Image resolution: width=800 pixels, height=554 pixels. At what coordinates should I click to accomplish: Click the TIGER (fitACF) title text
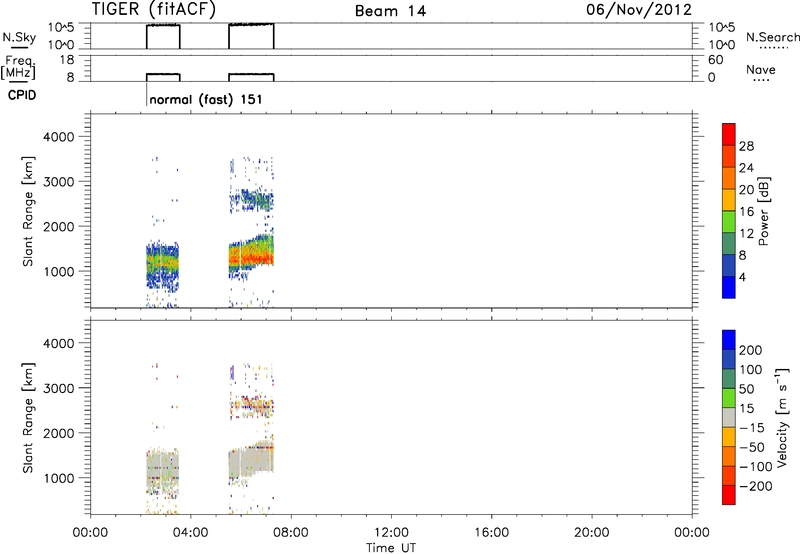point(154,10)
